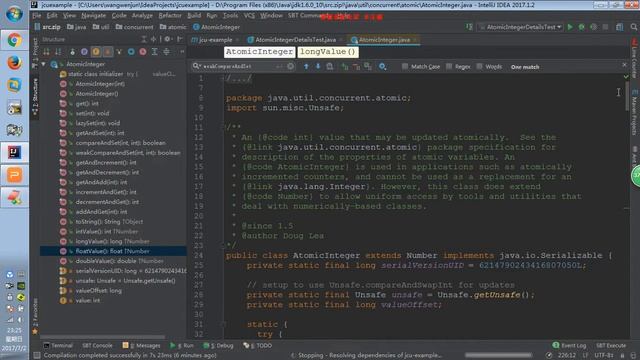
Task: Toggle Show Non-Public lock filter
Action: pyautogui.click(x=108, y=52)
